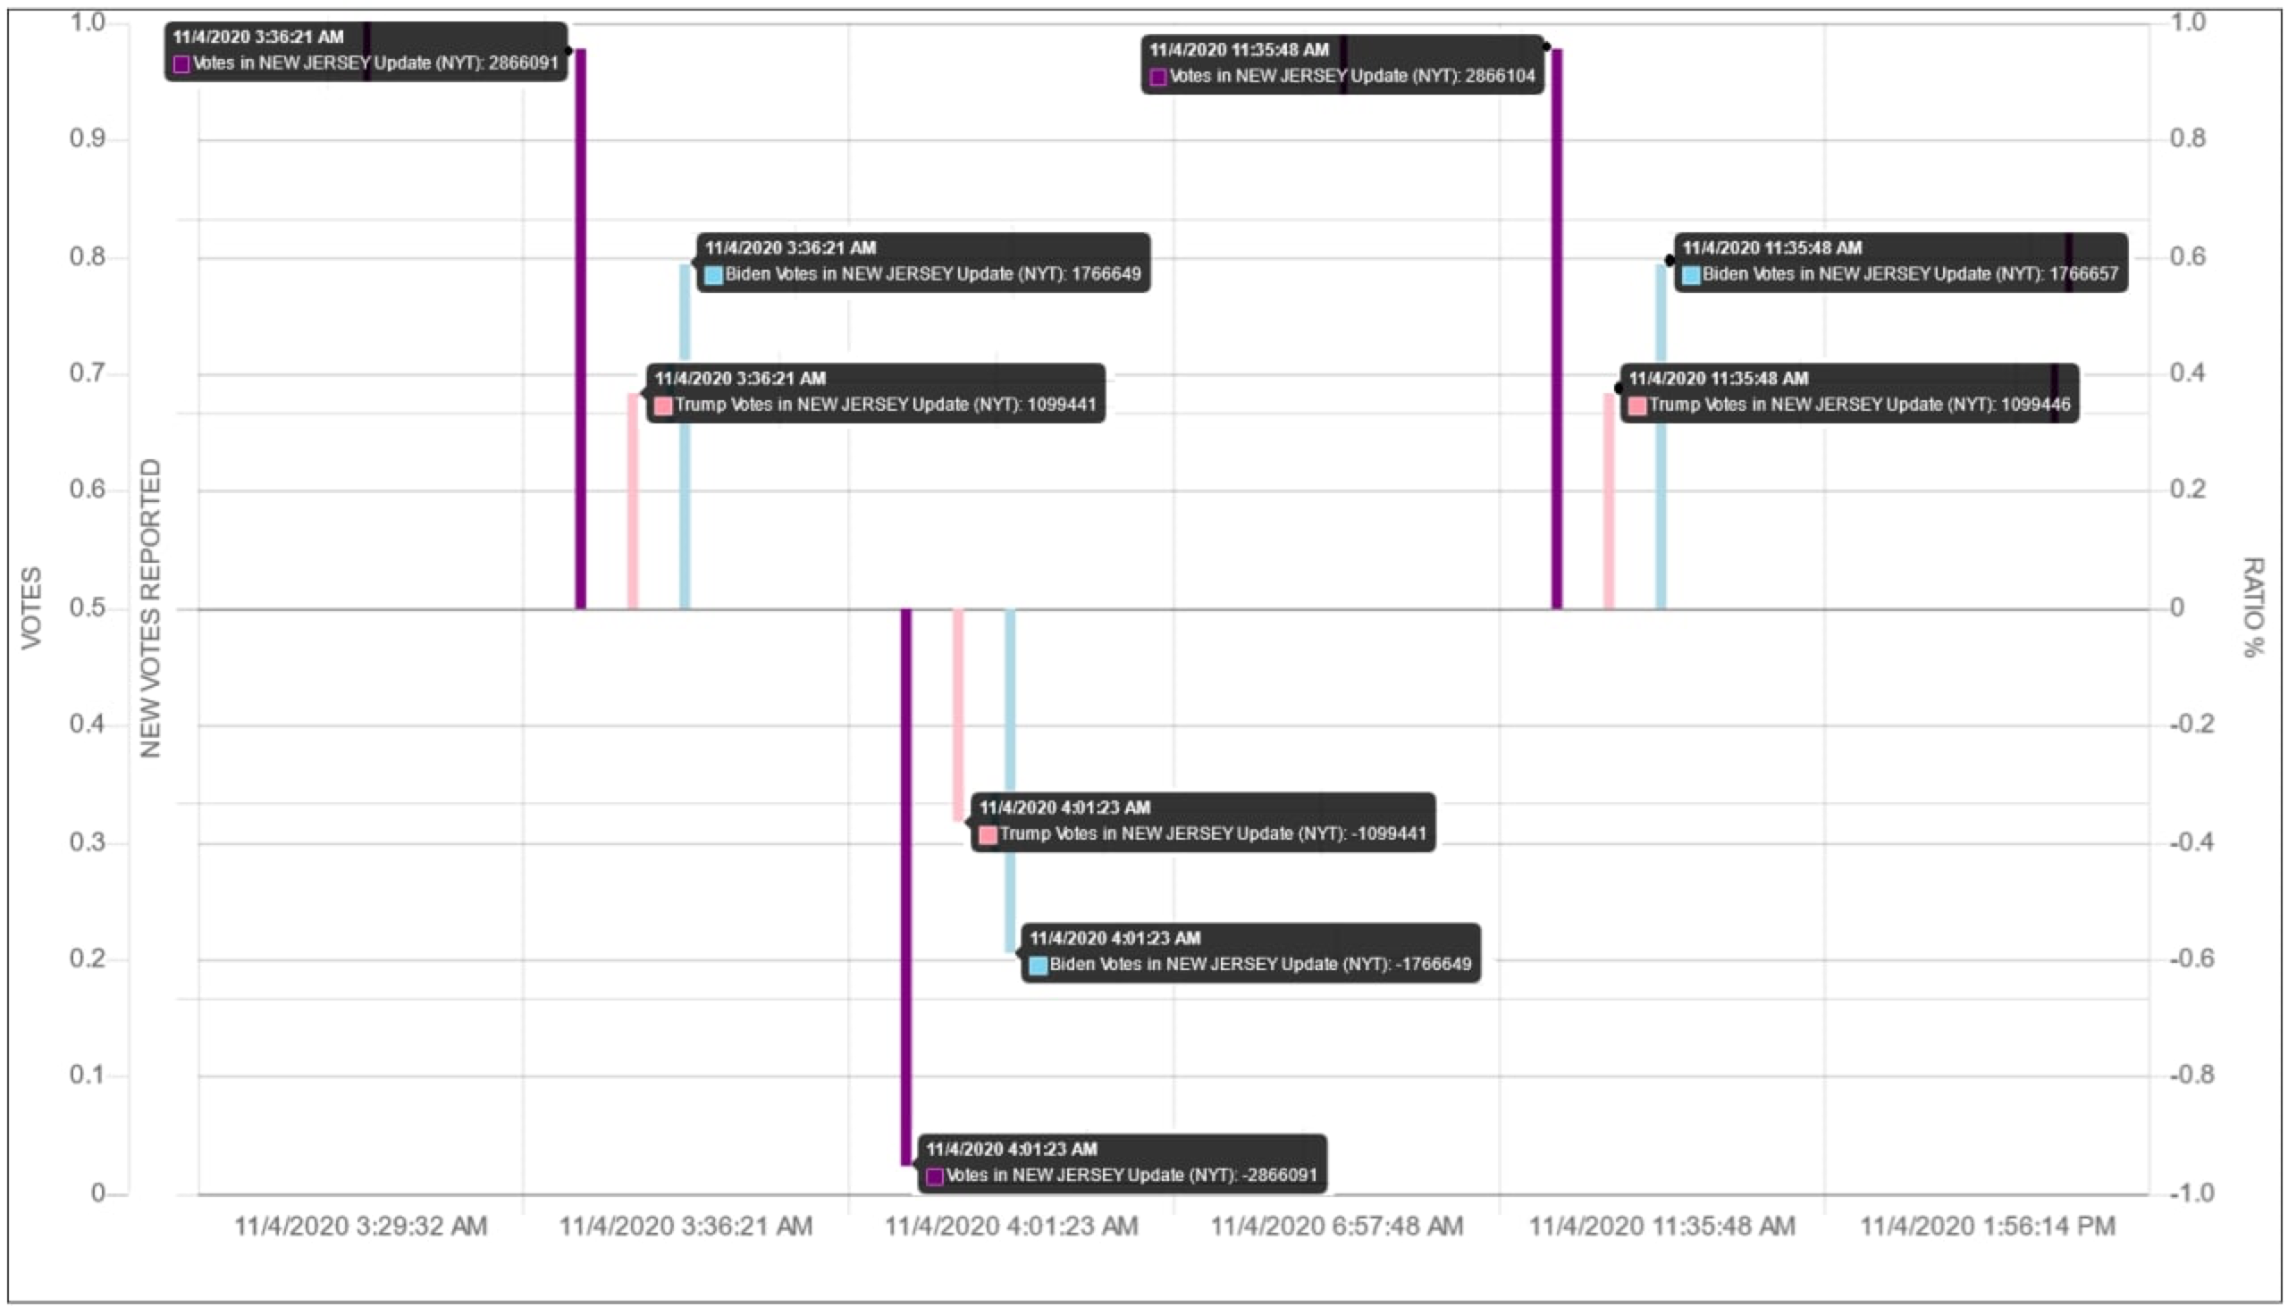Click blue swatch in Biden -1766649 tooltip

point(1038,966)
